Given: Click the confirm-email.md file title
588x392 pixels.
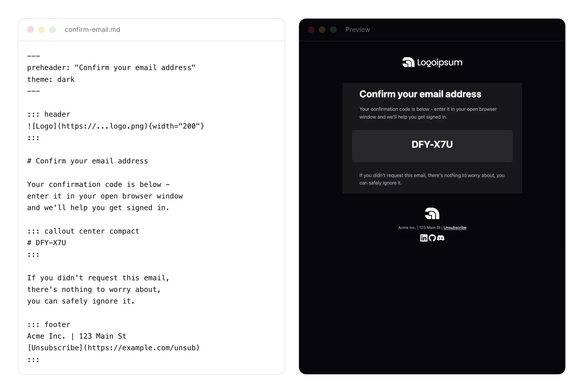Looking at the screenshot, I should 92,30.
